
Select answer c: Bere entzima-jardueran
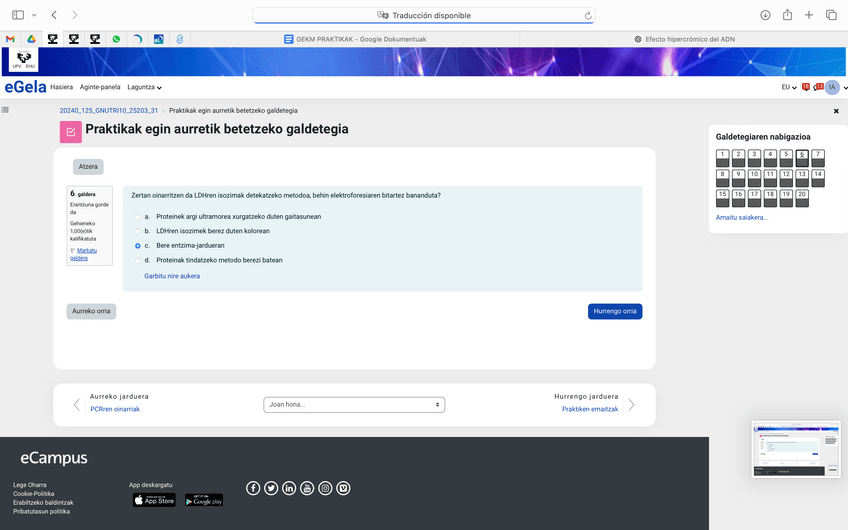(x=138, y=246)
